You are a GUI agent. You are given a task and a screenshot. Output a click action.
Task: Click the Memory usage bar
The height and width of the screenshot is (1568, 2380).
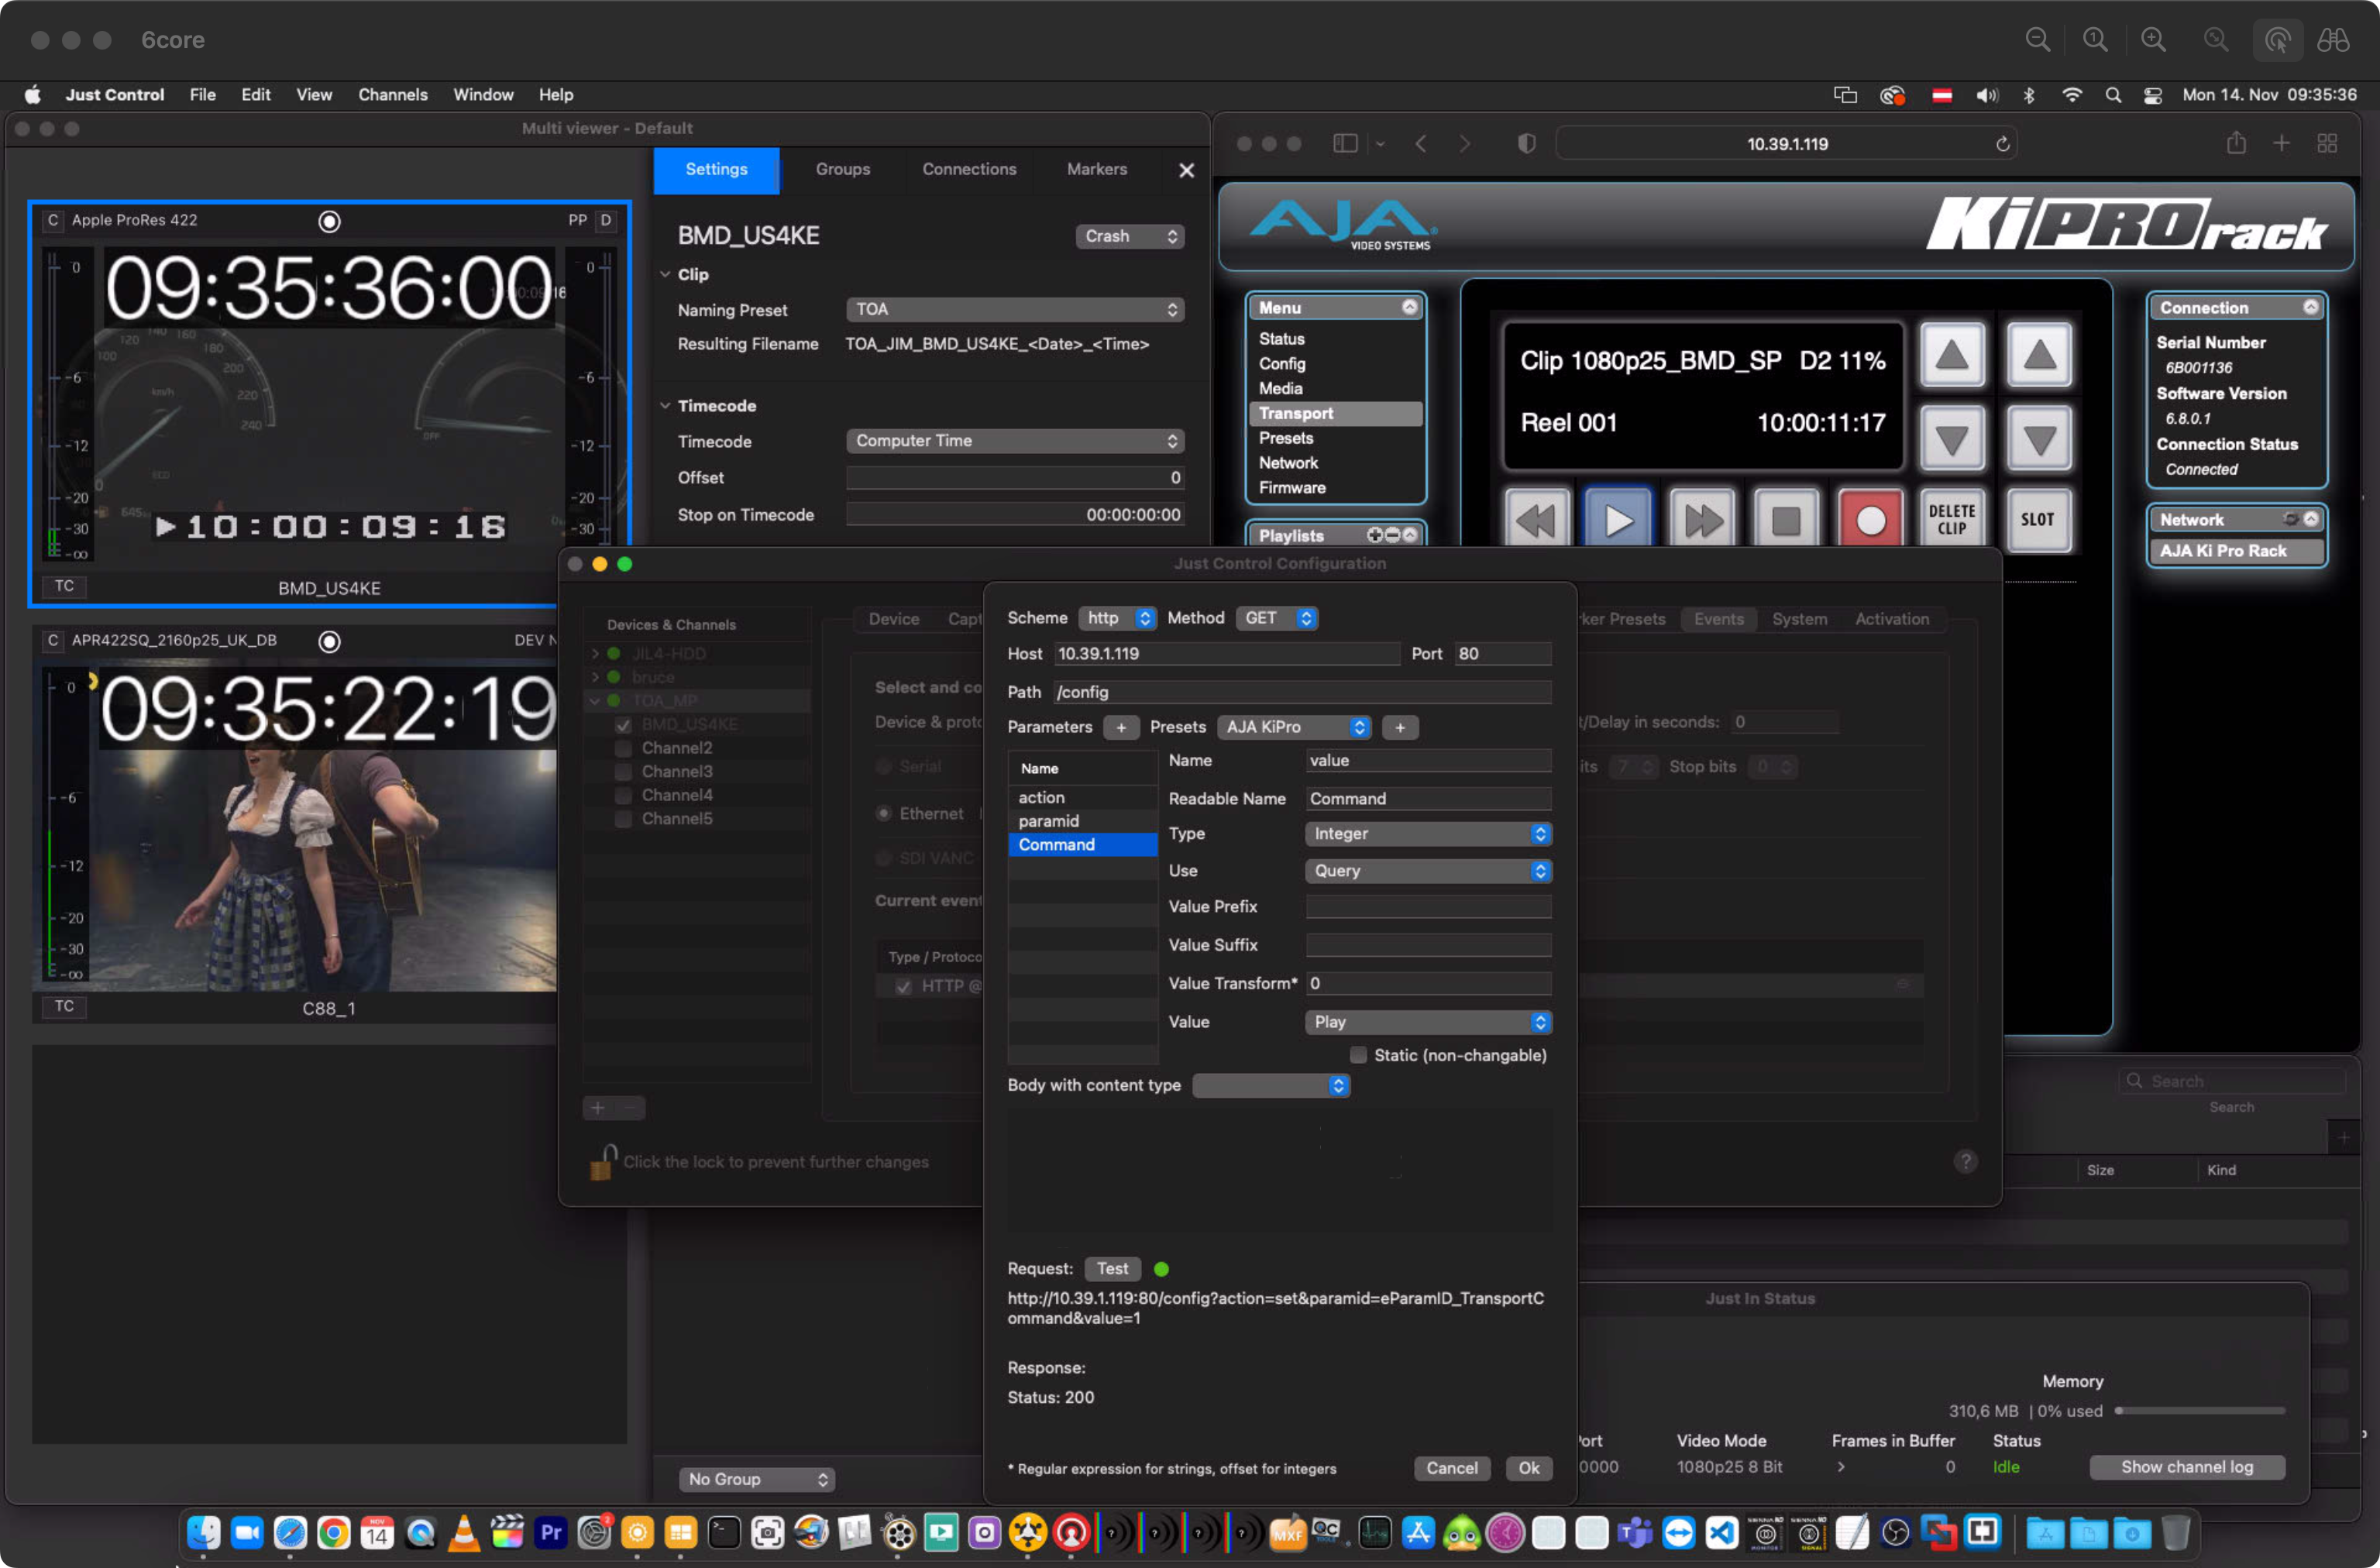(2199, 1411)
